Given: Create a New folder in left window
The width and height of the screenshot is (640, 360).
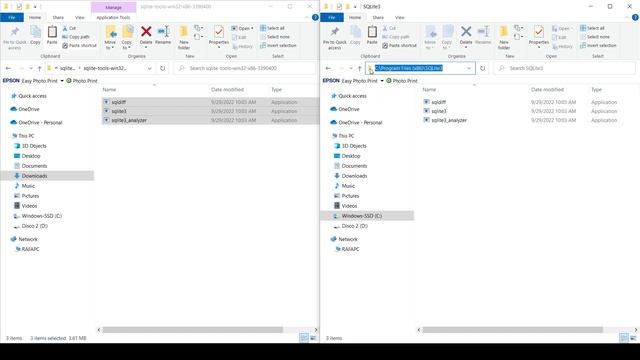Looking at the screenshot, I should coord(184,38).
